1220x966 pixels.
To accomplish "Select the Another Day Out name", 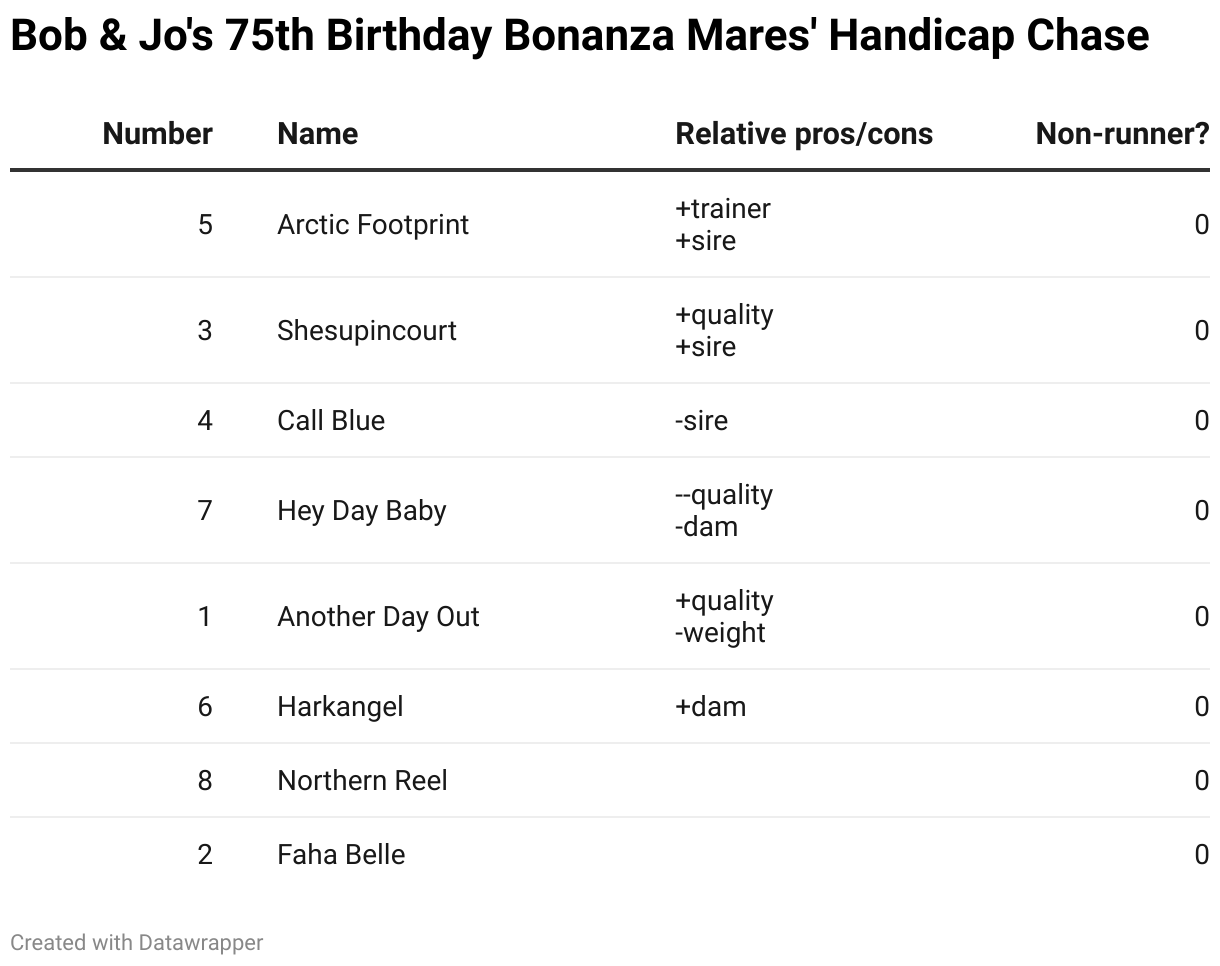I will click(378, 616).
